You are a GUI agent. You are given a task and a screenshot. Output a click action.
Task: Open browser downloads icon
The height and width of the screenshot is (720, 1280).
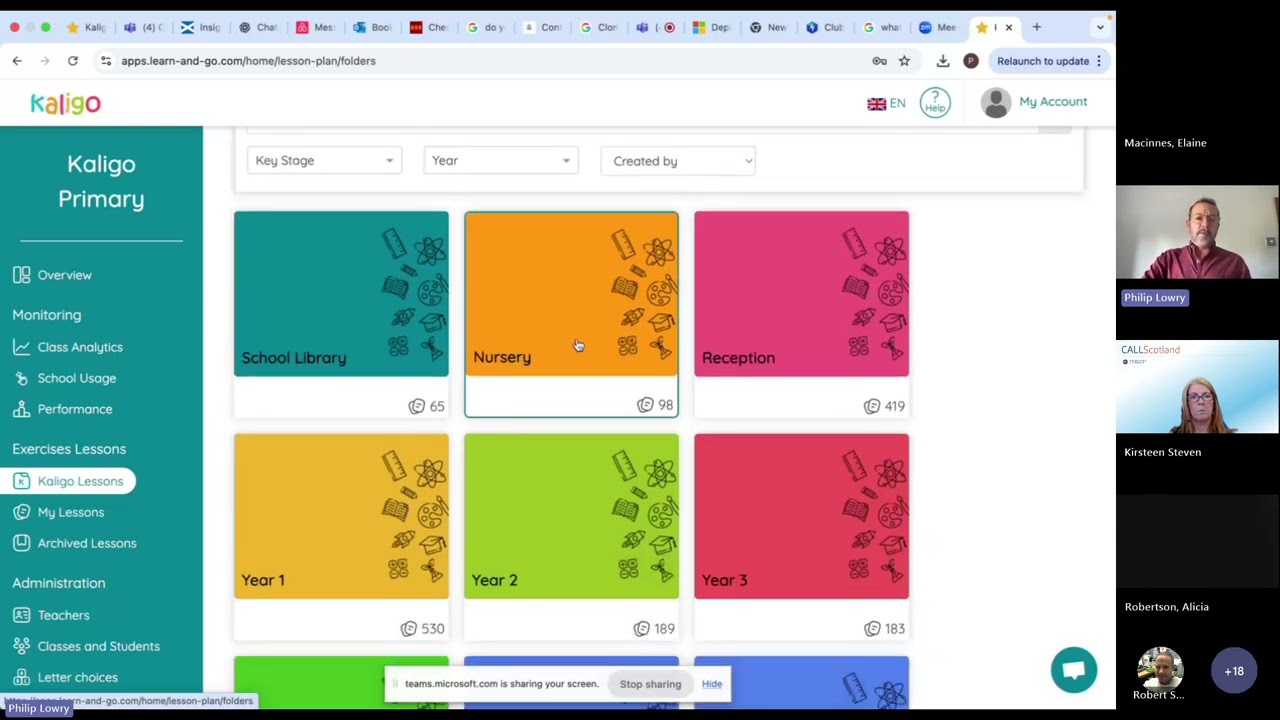point(943,61)
